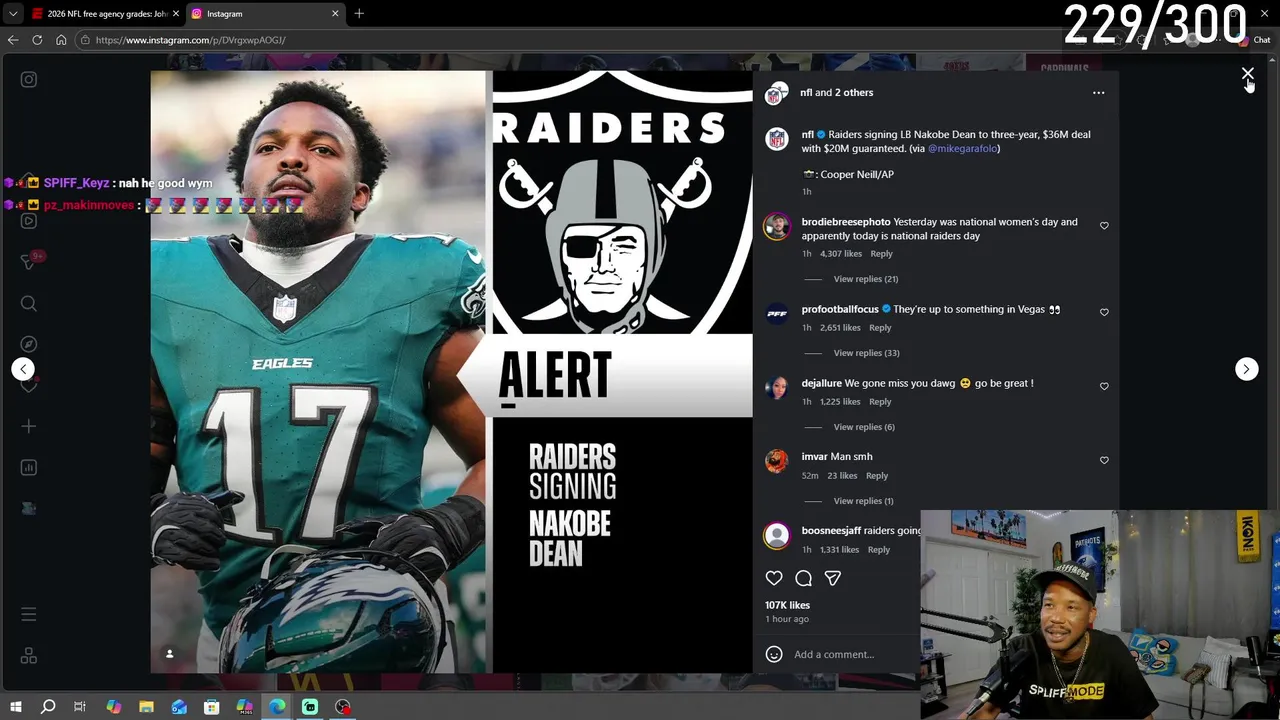Click the browser address bar URL
The height and width of the screenshot is (720, 1280).
pyautogui.click(x=190, y=40)
